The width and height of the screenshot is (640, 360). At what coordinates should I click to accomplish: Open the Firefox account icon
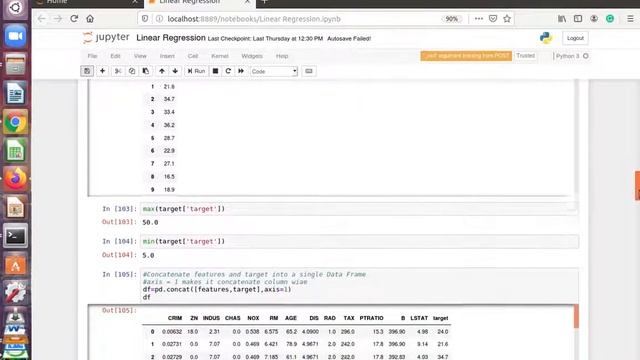click(594, 19)
